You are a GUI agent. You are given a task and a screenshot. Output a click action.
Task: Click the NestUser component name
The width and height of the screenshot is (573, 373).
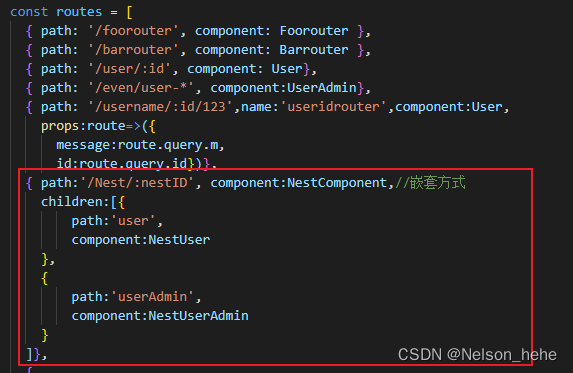(x=179, y=240)
